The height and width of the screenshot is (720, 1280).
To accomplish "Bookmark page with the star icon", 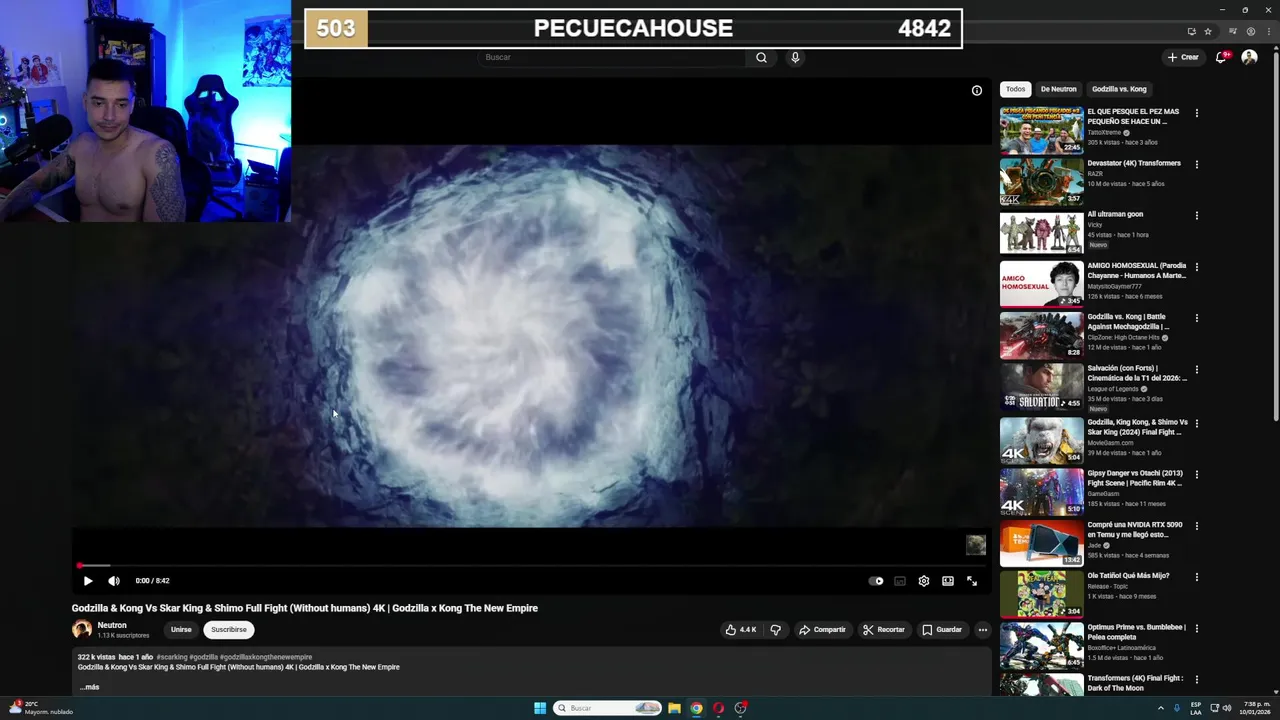I will pyautogui.click(x=1207, y=31).
